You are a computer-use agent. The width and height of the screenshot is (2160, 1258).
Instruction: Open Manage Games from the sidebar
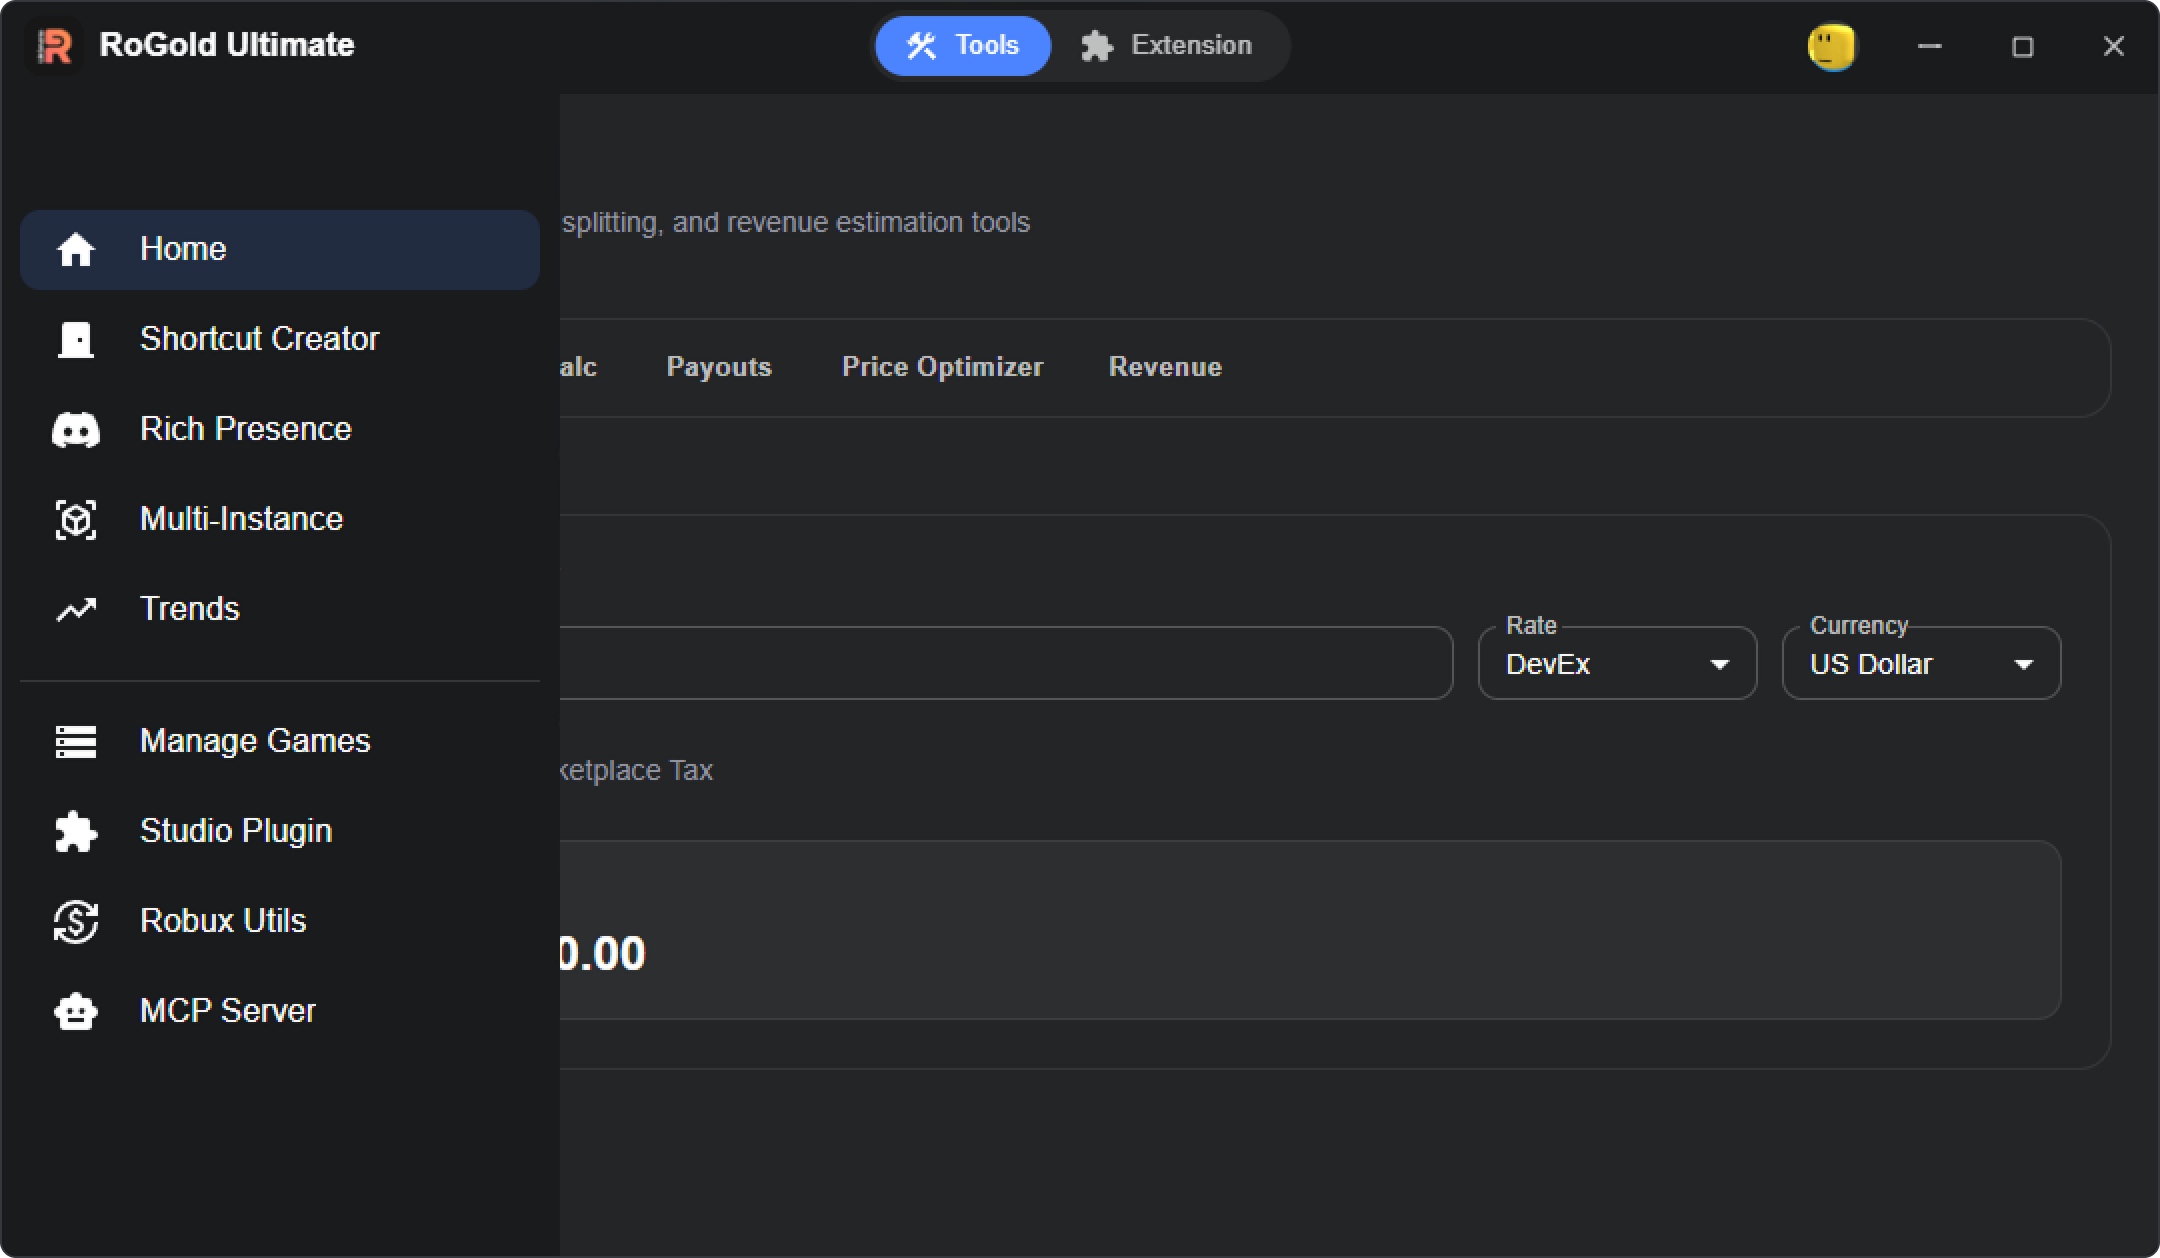[280, 742]
